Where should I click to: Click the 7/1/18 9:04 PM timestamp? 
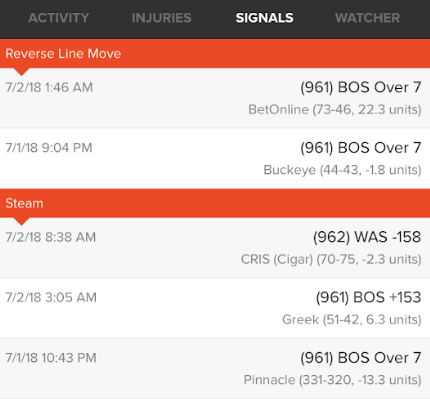[x=49, y=148]
